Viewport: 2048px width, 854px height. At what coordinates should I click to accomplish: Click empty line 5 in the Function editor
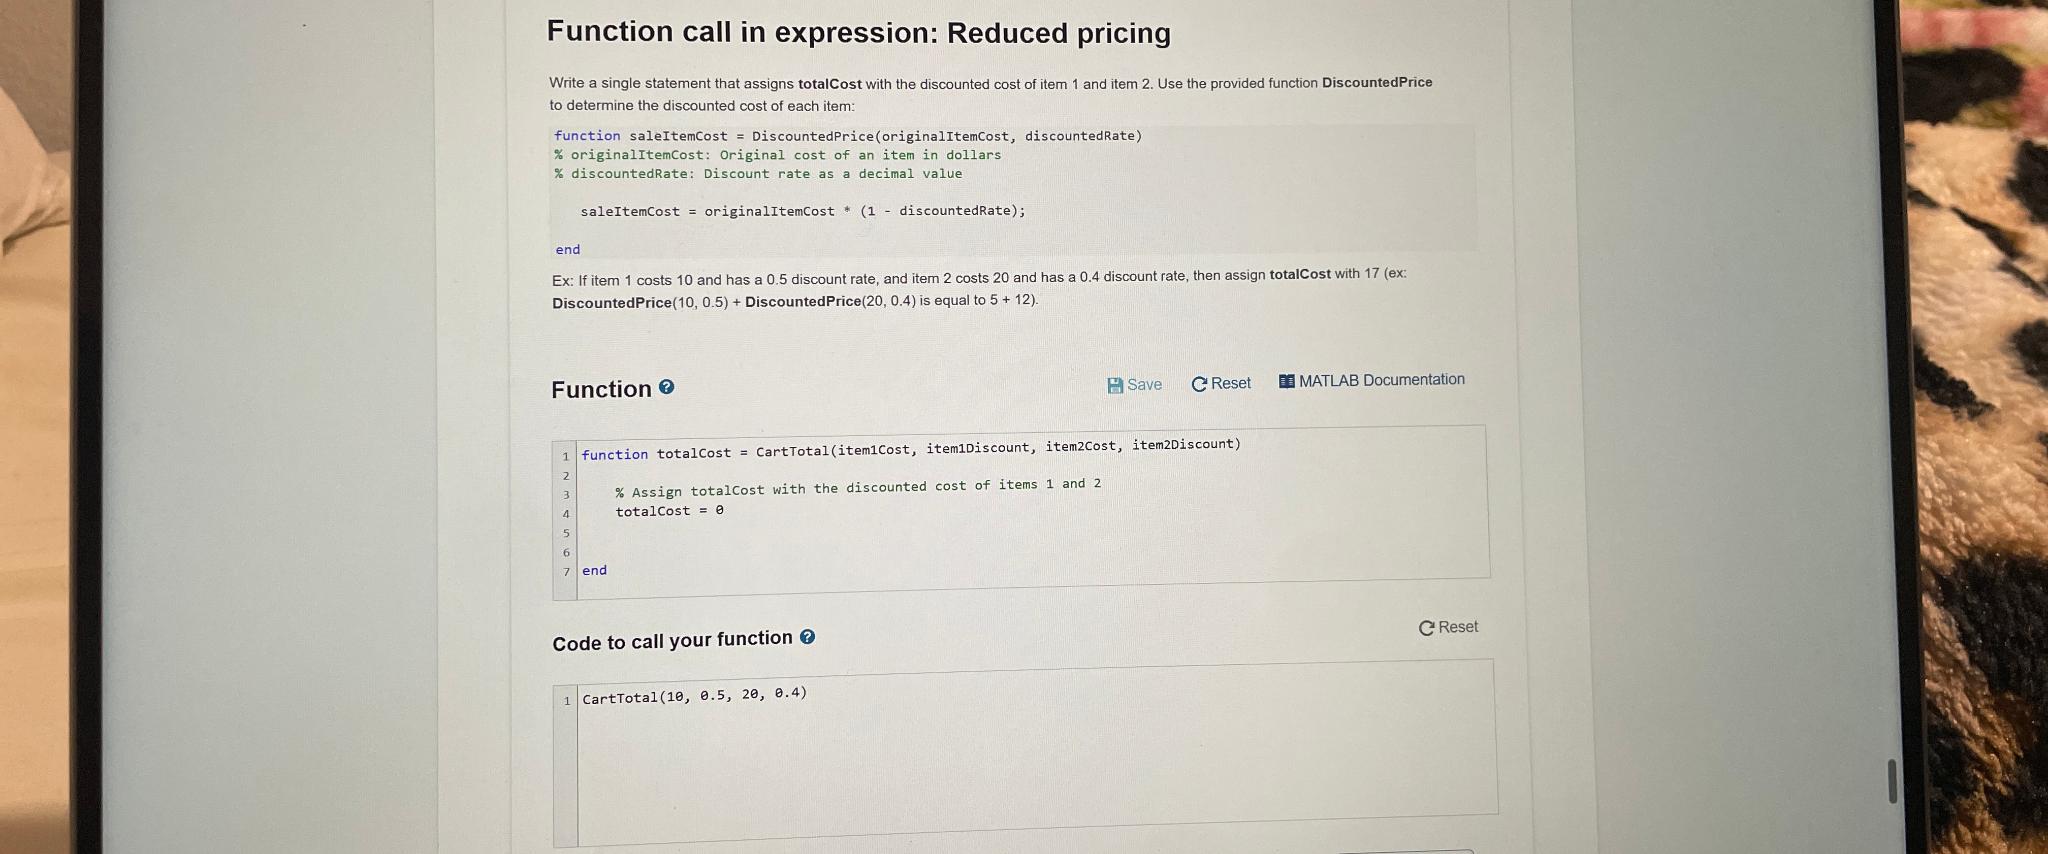(x=800, y=533)
